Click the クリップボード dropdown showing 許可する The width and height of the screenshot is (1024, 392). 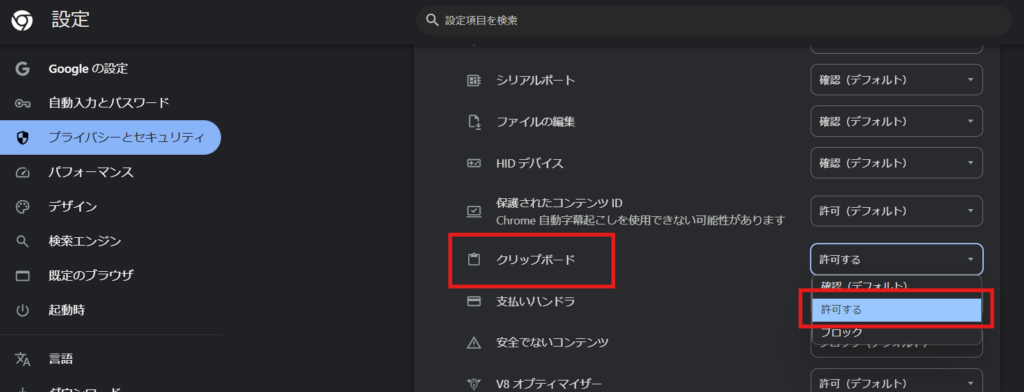point(897,259)
